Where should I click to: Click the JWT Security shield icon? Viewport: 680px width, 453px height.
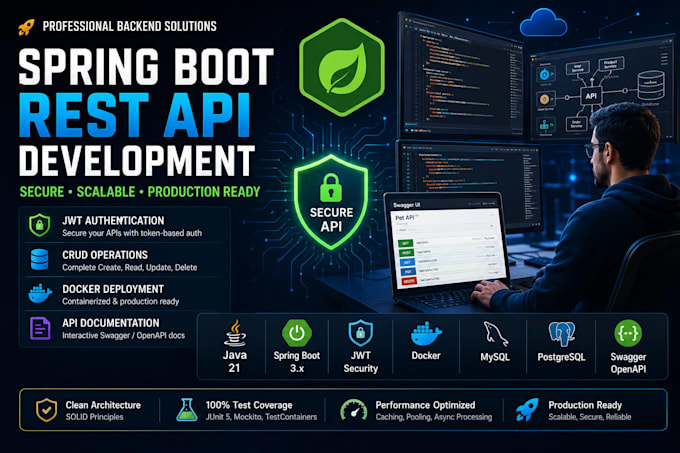tap(360, 333)
